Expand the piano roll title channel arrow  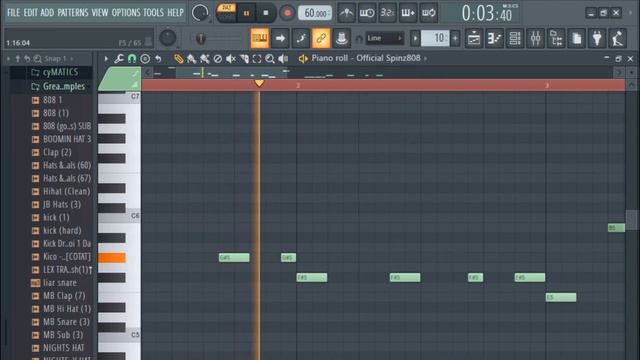point(426,59)
